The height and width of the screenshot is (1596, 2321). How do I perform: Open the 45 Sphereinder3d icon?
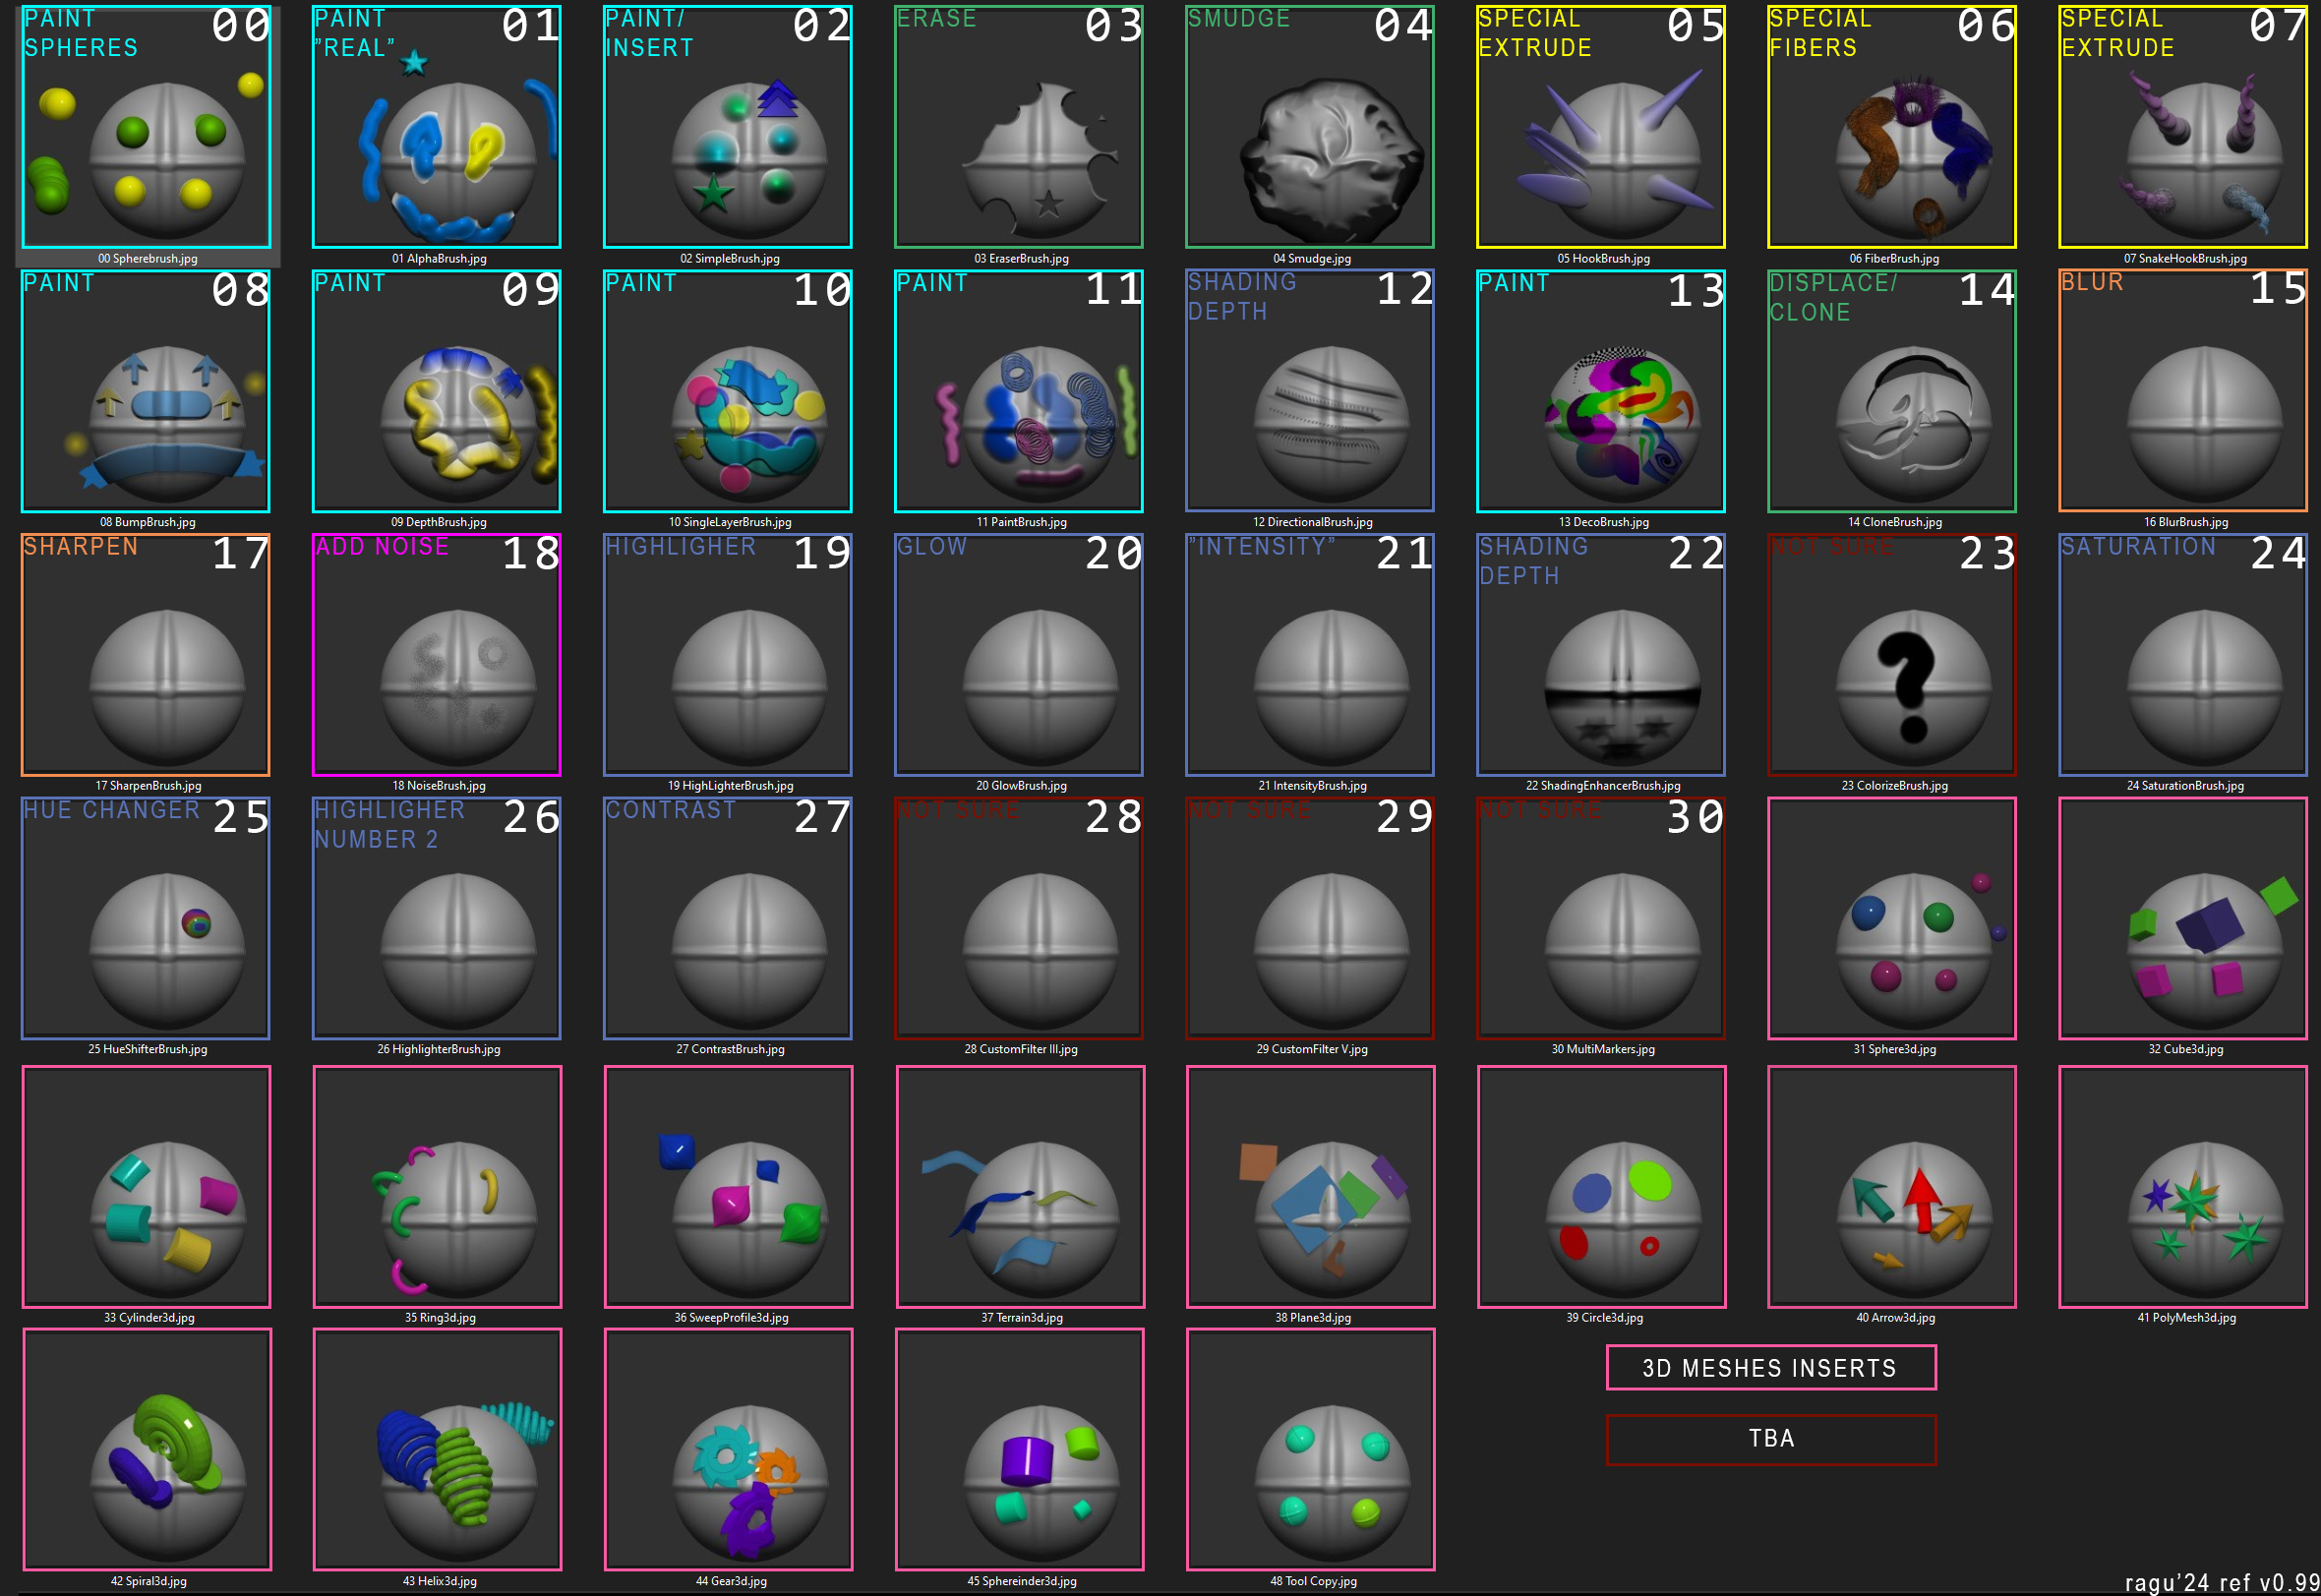[x=1019, y=1449]
